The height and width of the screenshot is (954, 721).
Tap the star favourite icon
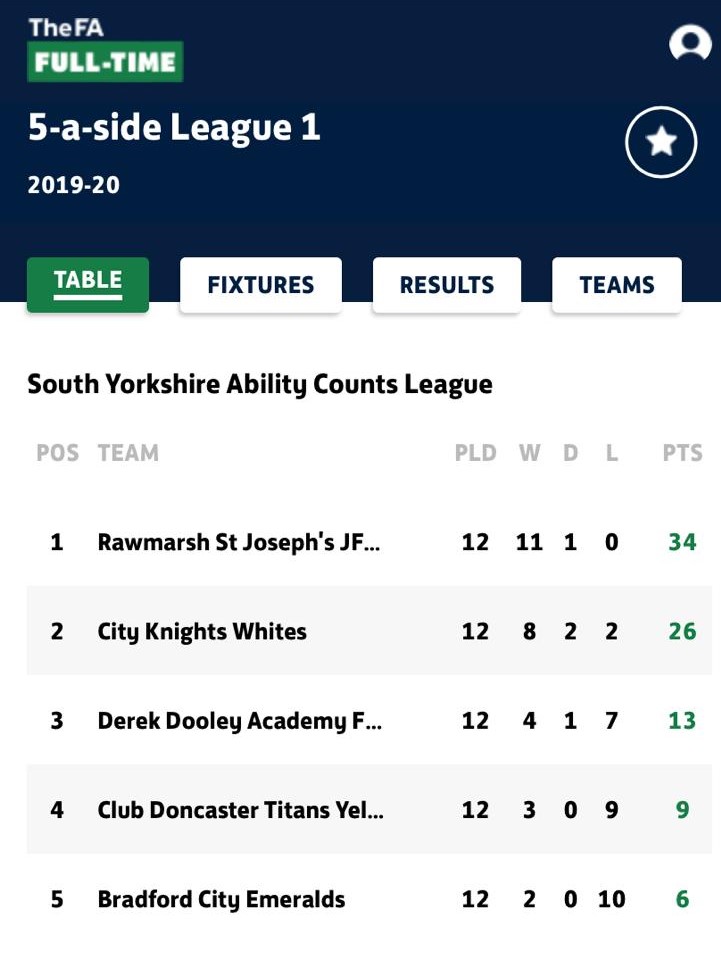coord(661,142)
